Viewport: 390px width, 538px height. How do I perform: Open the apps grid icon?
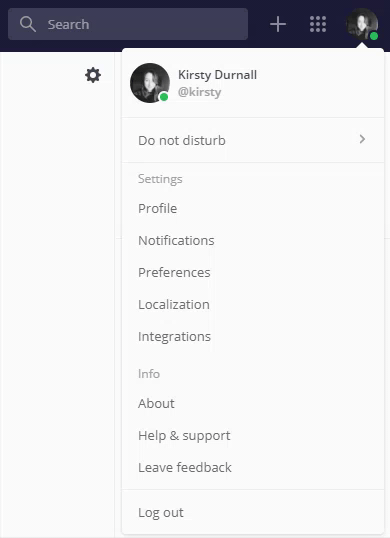(x=318, y=24)
